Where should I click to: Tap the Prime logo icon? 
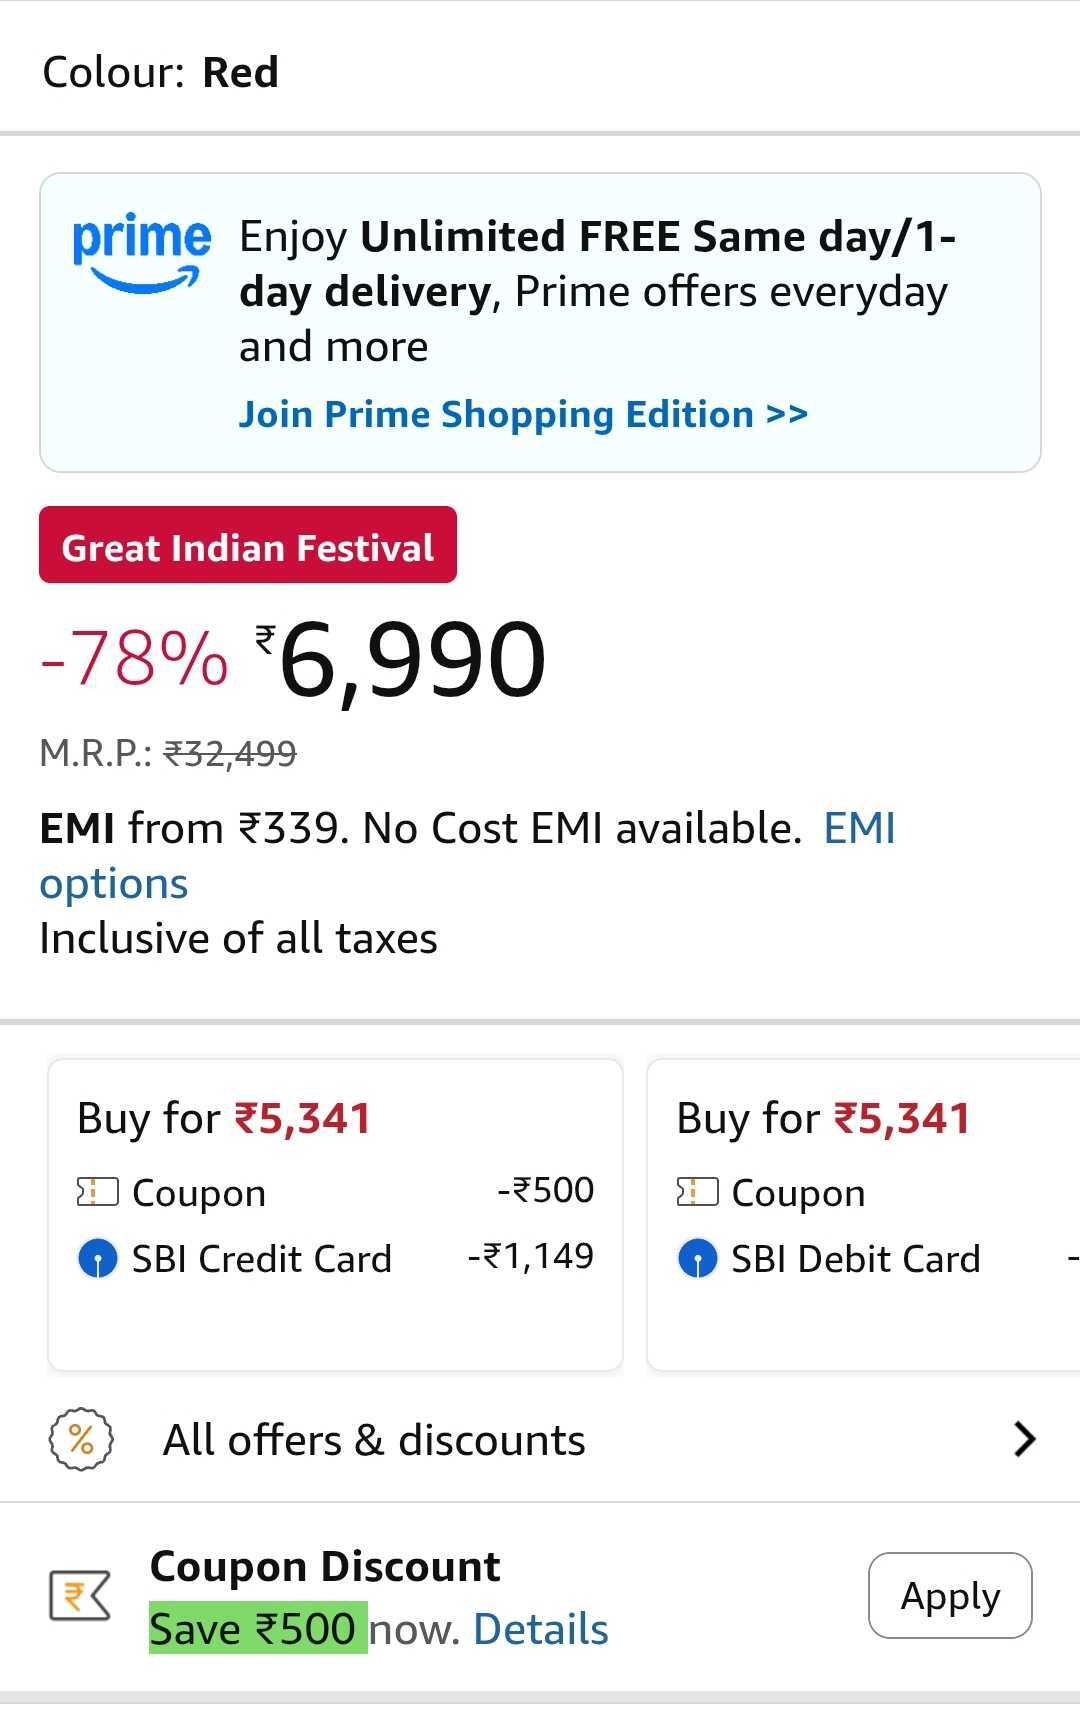pyautogui.click(x=141, y=253)
